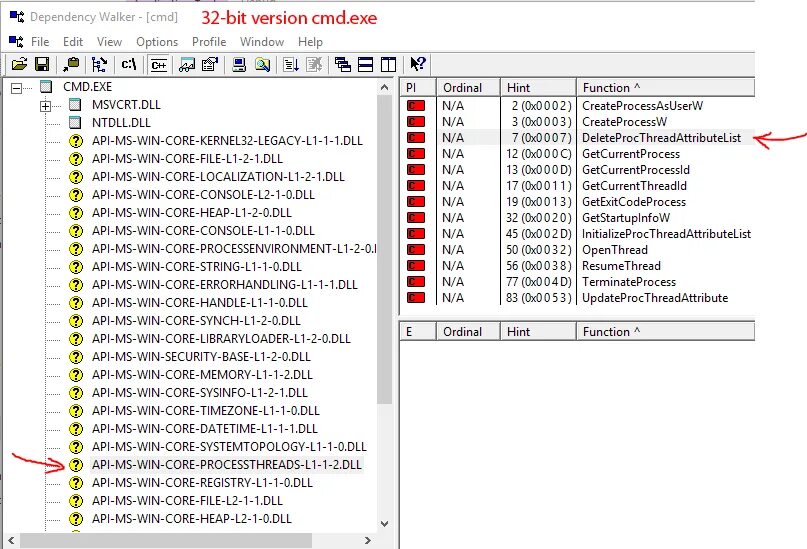
Task: Click the module icon beside CMD.EXE
Action: 46,86
